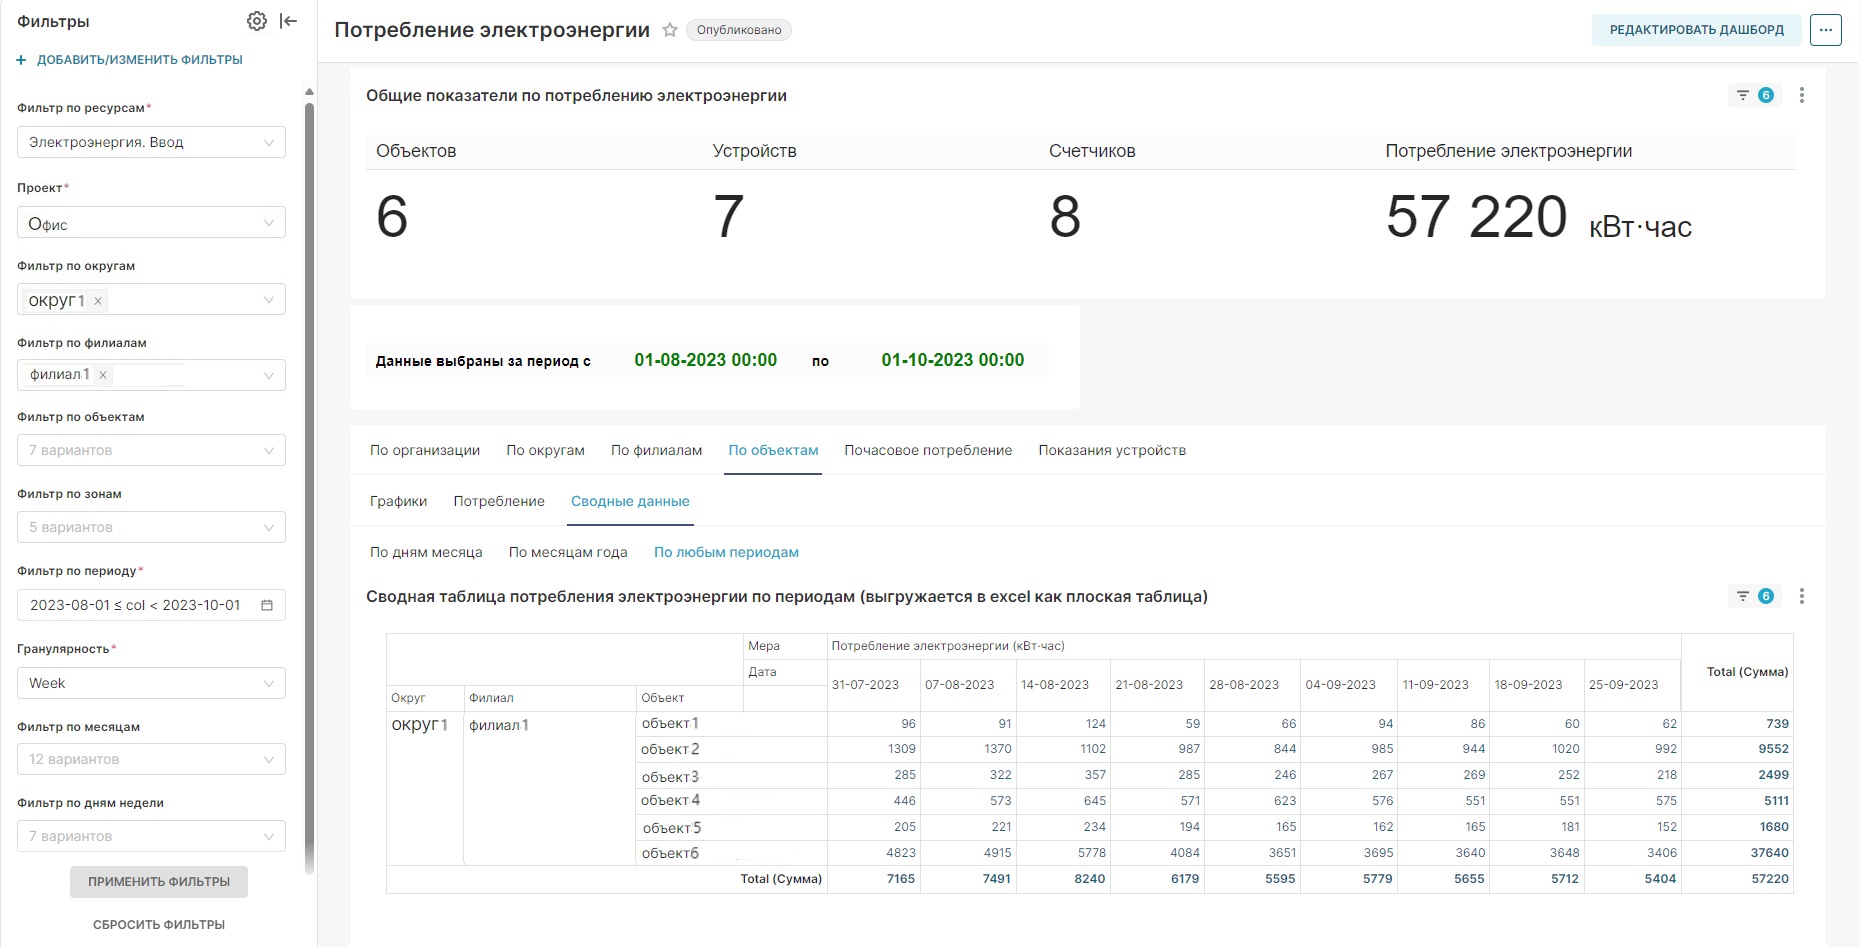Click the period range input field
1861x947 pixels.
pos(151,605)
